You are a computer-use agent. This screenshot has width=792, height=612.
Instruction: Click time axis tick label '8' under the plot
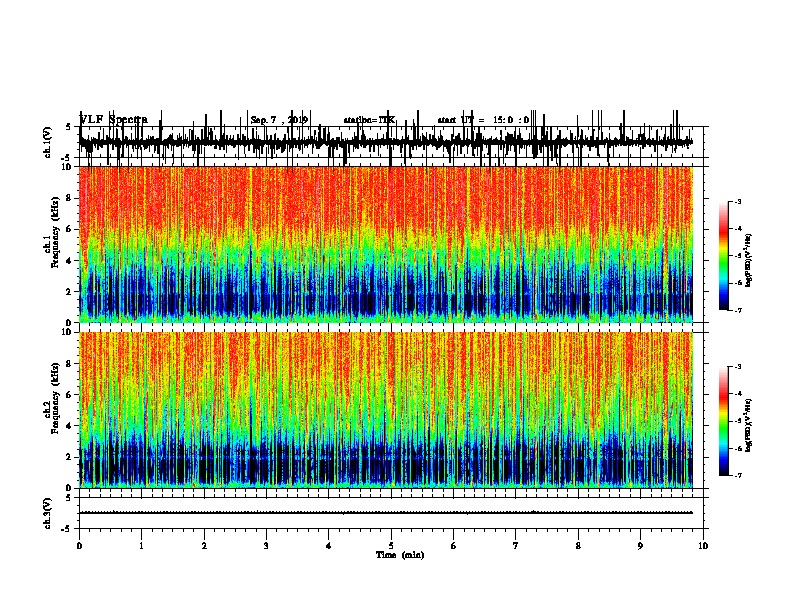click(578, 546)
